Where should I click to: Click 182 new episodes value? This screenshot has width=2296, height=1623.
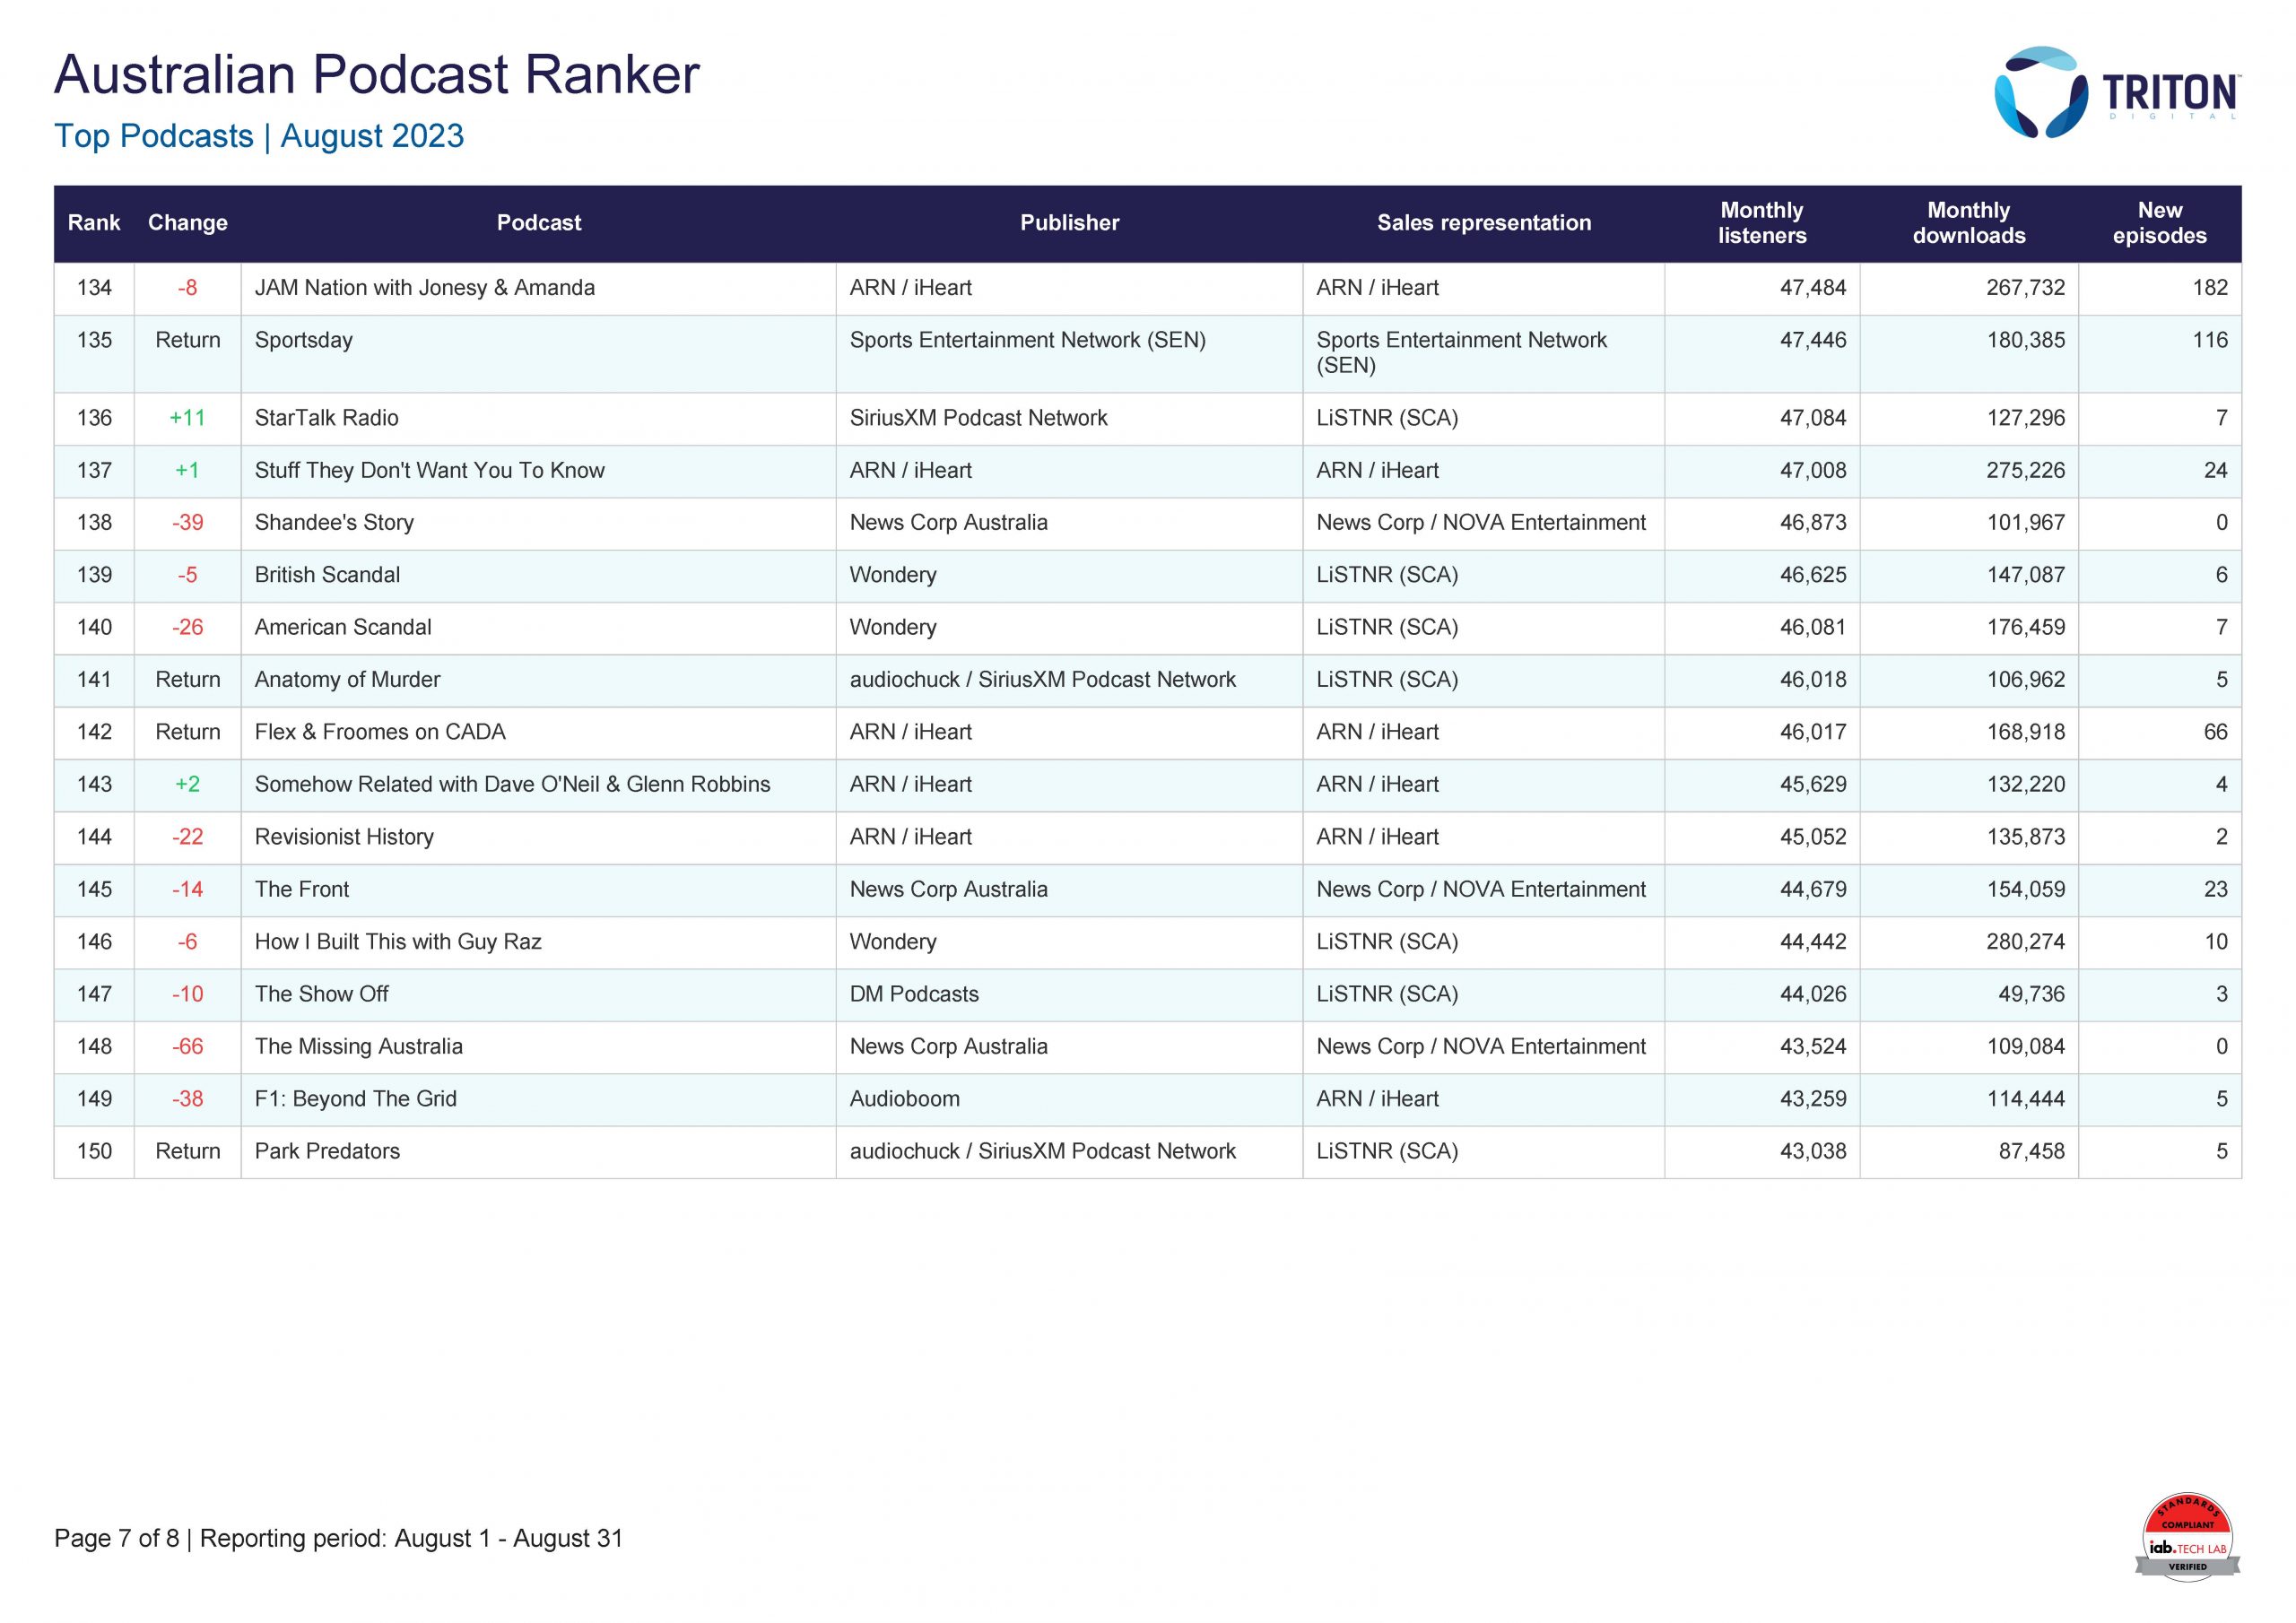[x=2210, y=288]
